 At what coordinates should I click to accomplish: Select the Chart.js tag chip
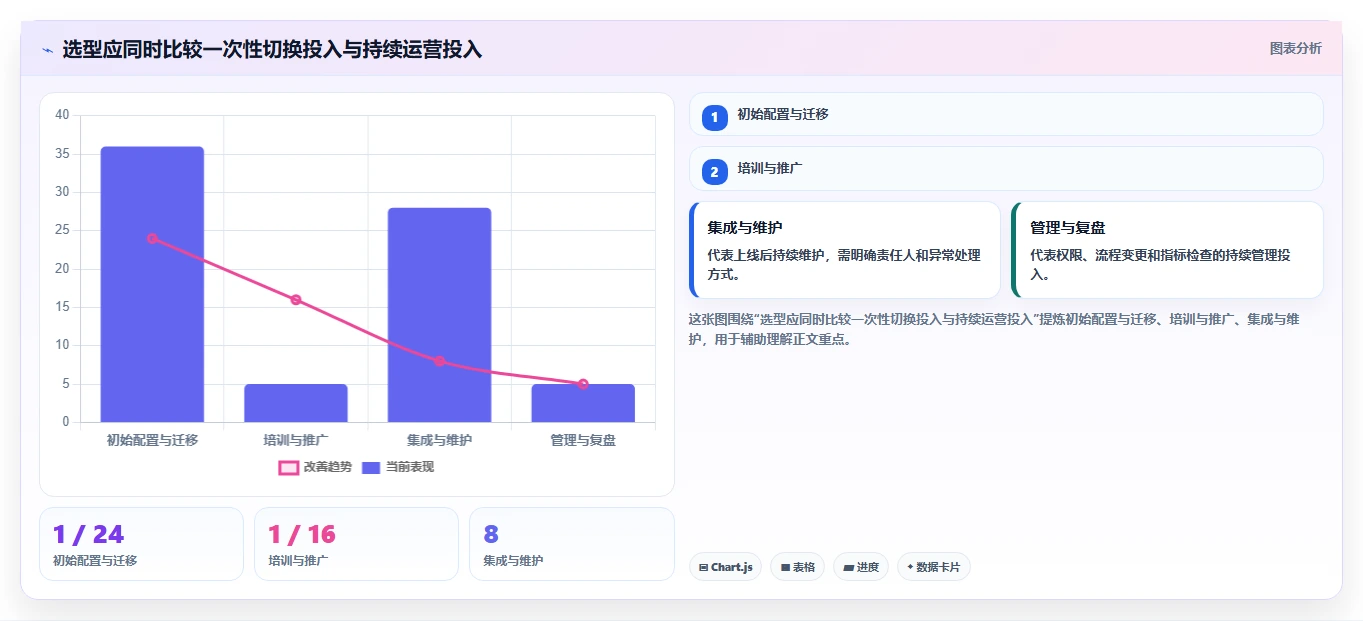[x=725, y=567]
